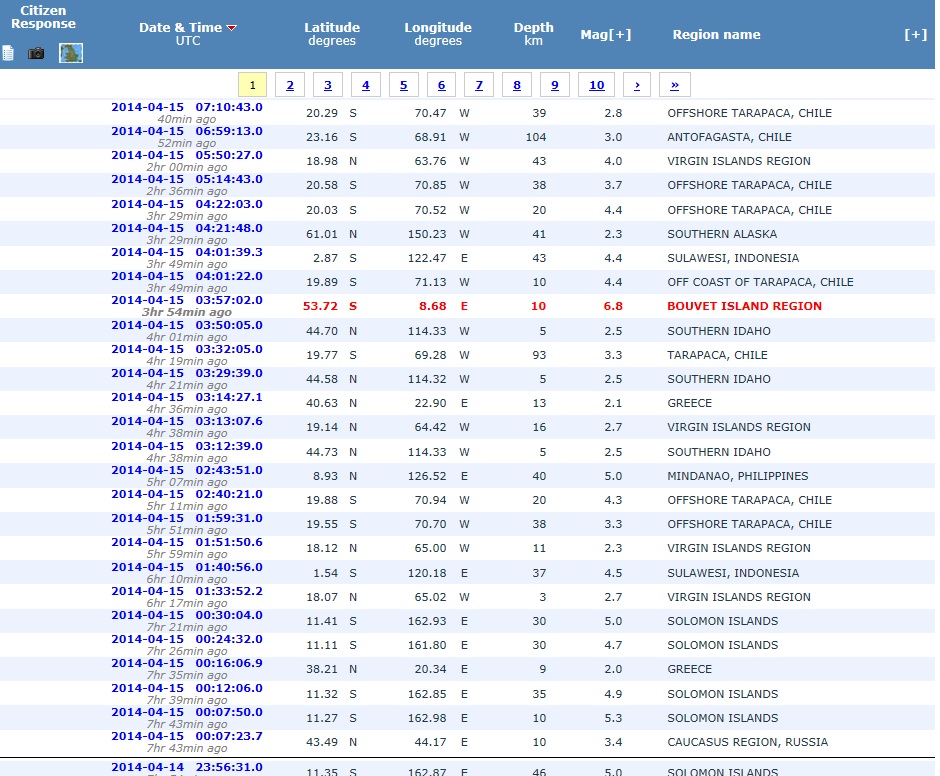Open the 2014-04-15 04:22:03.0 earthquake entry
Screen dimensions: 940x776
[x=187, y=204]
